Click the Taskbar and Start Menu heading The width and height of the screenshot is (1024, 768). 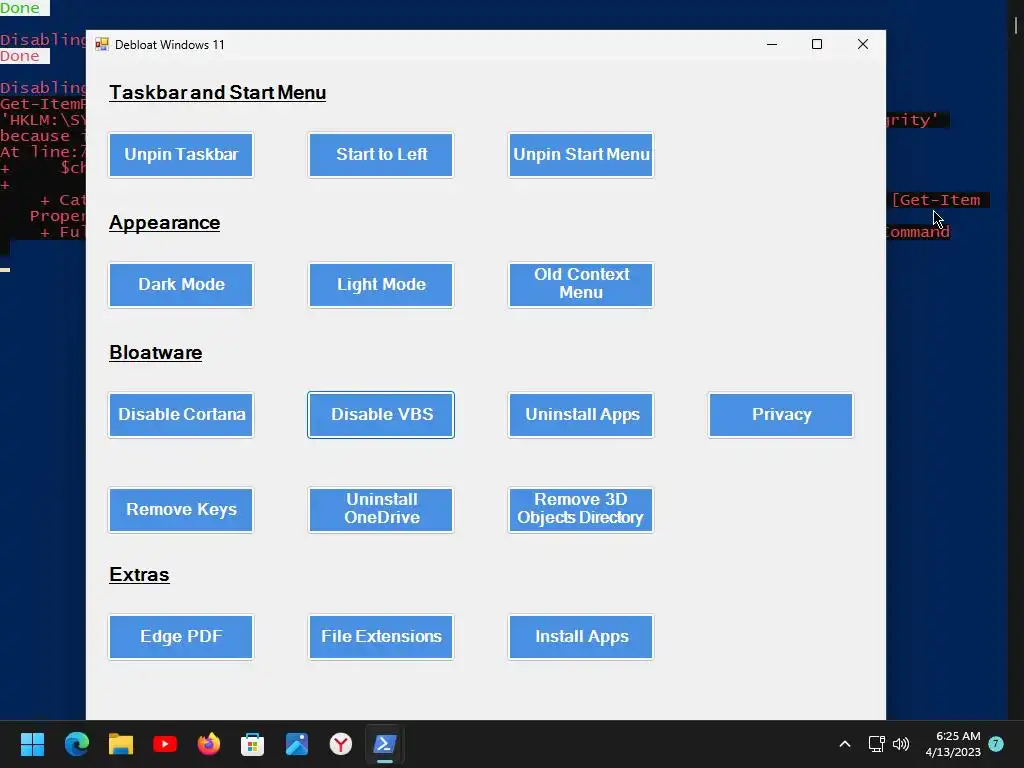[217, 93]
